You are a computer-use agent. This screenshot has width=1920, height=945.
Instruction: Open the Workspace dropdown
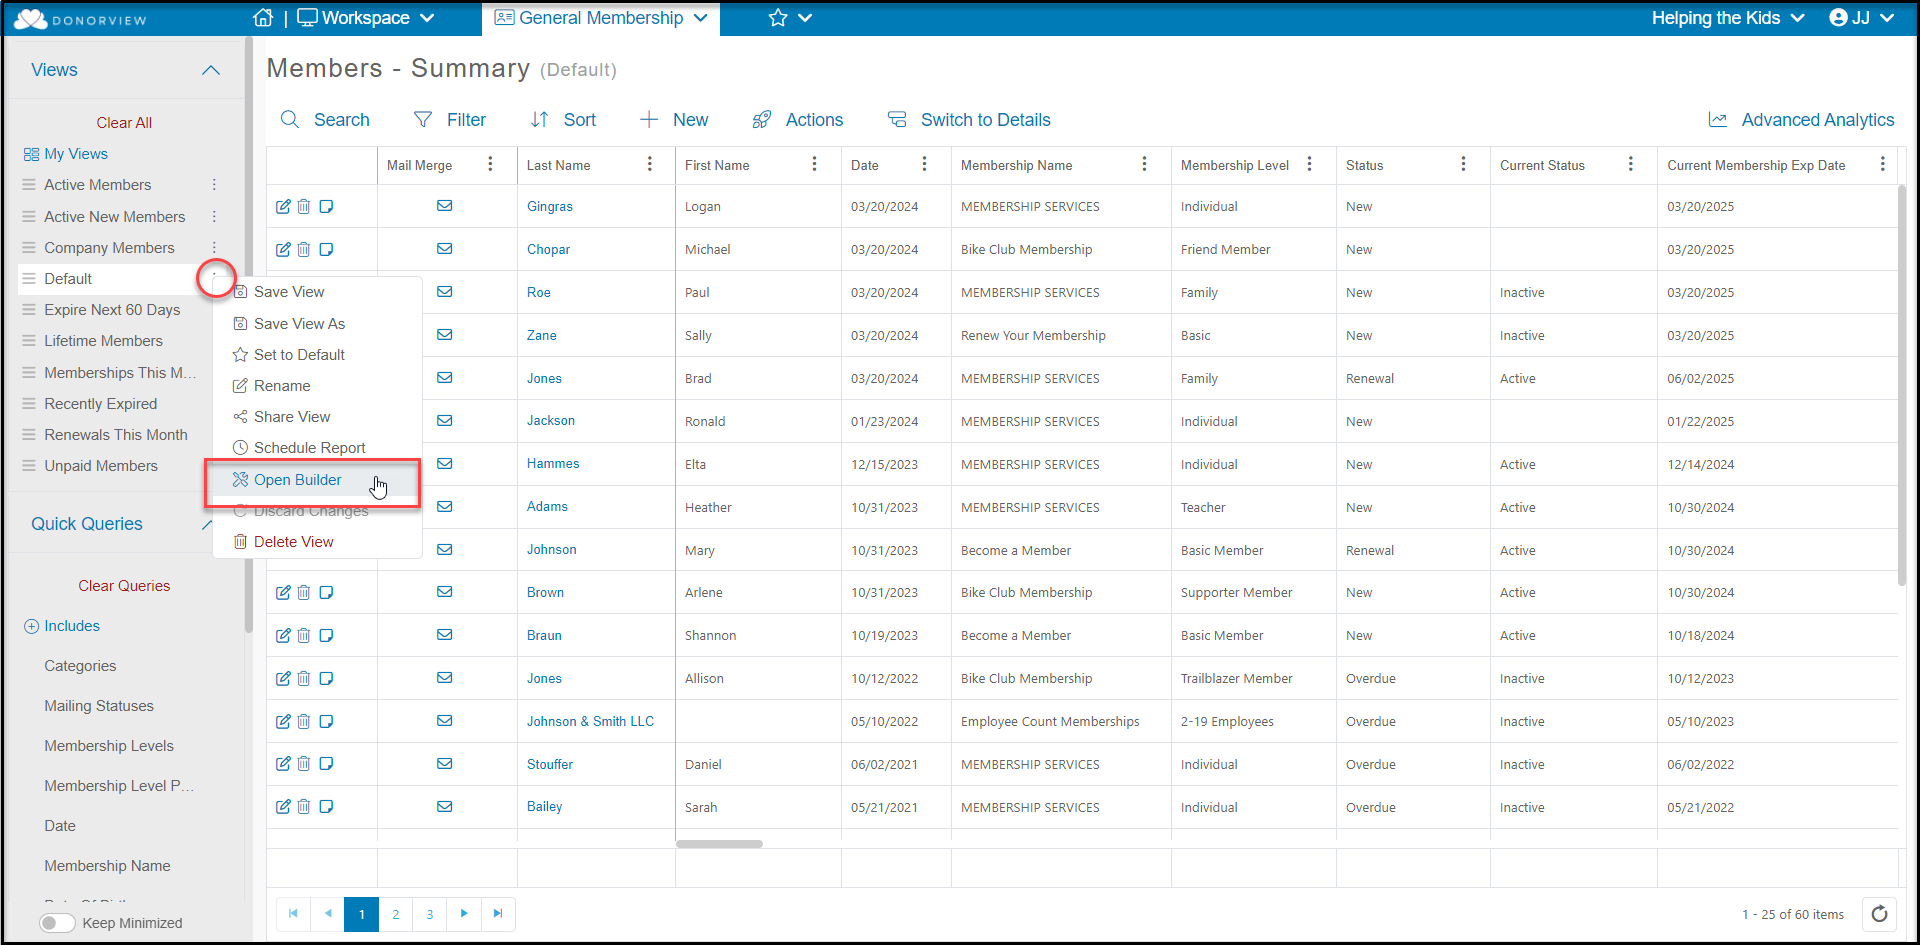(x=366, y=18)
